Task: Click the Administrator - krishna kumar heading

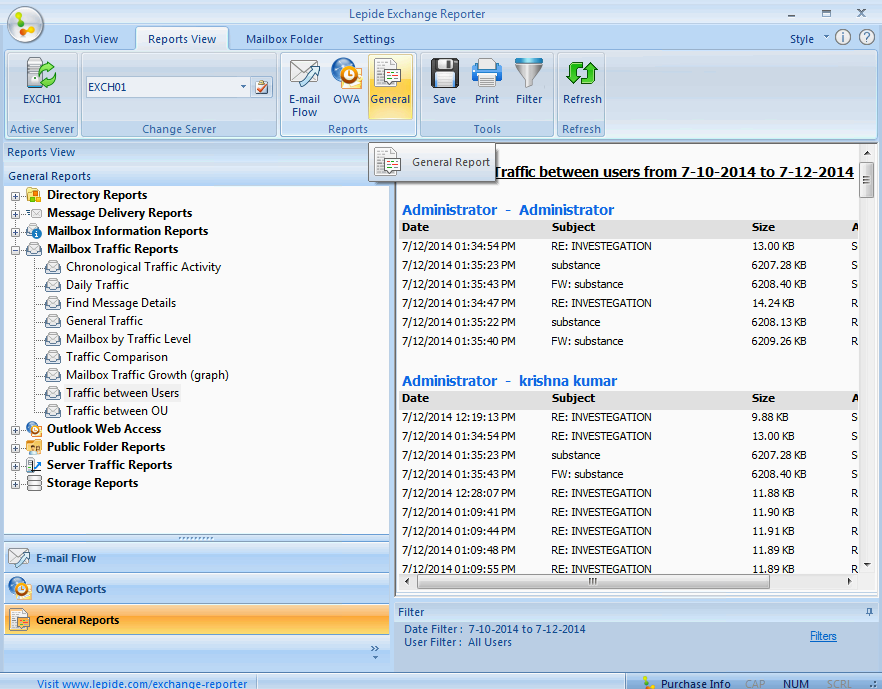Action: [509, 381]
